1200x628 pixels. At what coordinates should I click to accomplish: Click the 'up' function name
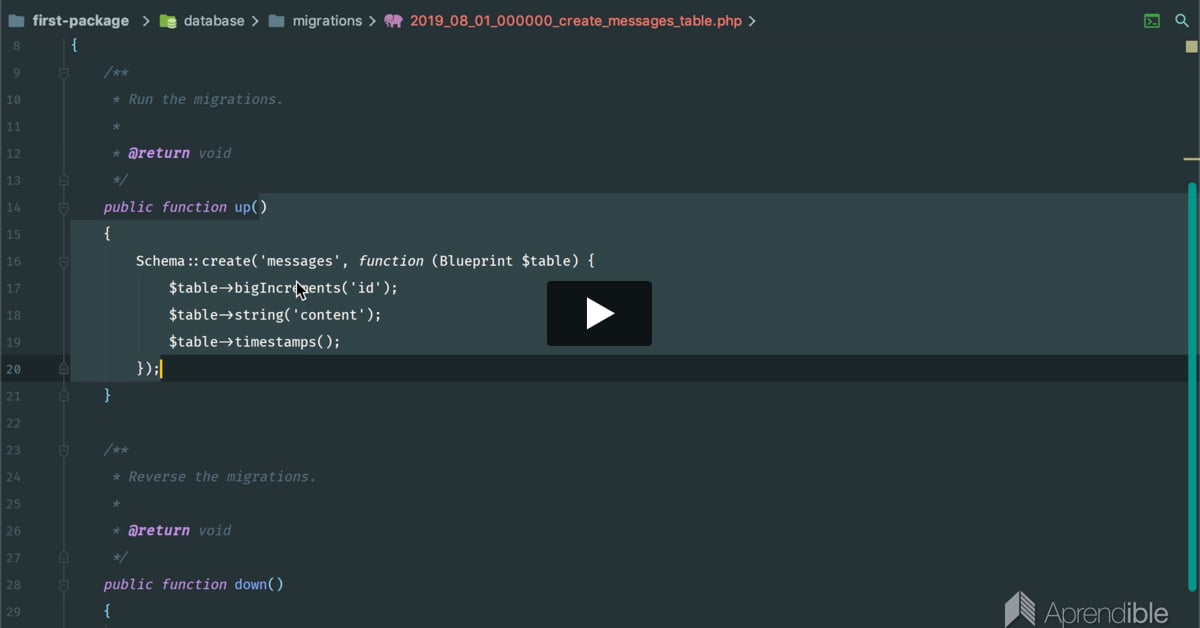[243, 207]
